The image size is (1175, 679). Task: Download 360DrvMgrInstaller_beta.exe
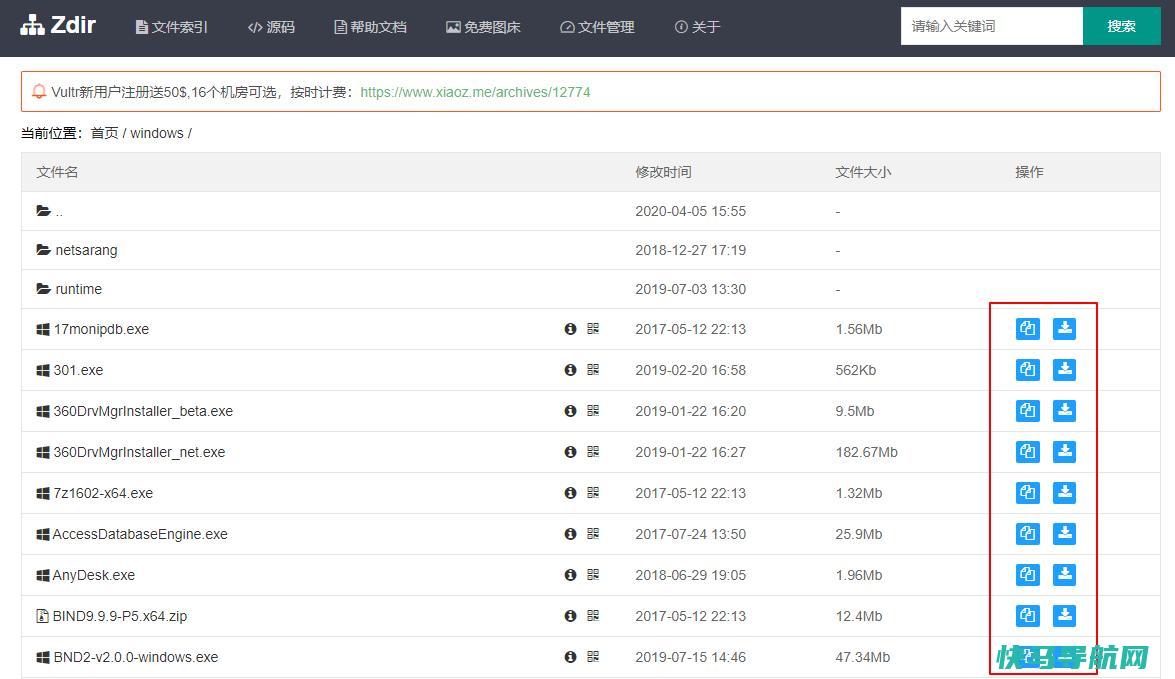coord(1064,411)
